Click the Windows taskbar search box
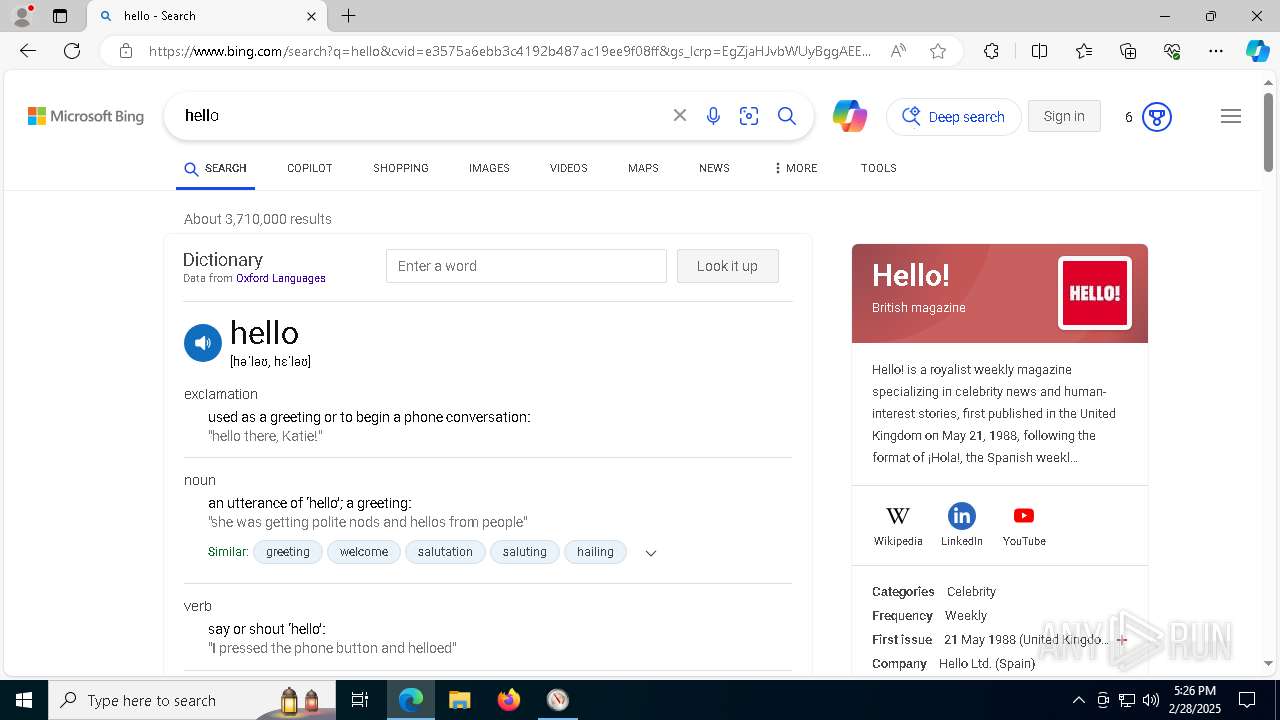1280x720 pixels. (x=190, y=700)
